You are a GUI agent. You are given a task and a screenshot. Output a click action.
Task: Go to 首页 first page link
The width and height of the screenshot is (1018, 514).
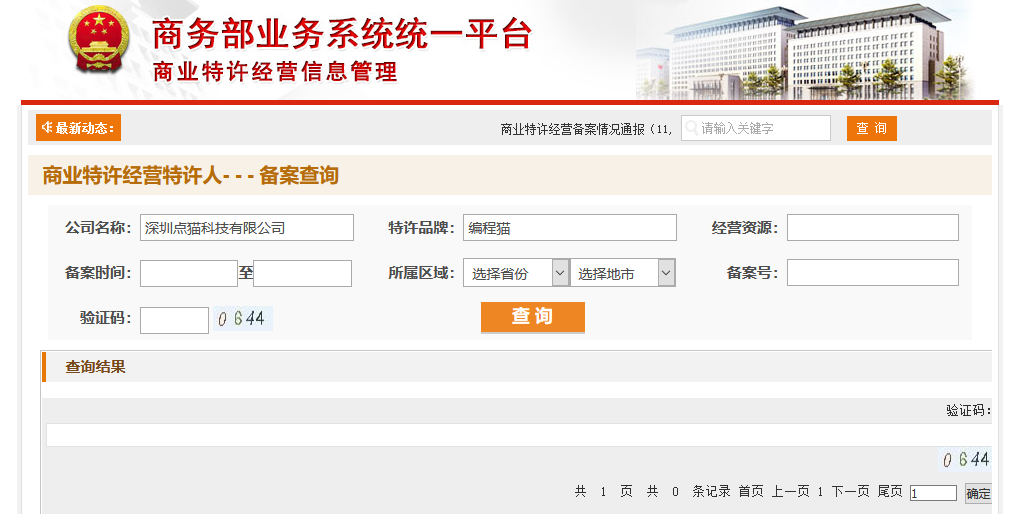pyautogui.click(x=751, y=491)
